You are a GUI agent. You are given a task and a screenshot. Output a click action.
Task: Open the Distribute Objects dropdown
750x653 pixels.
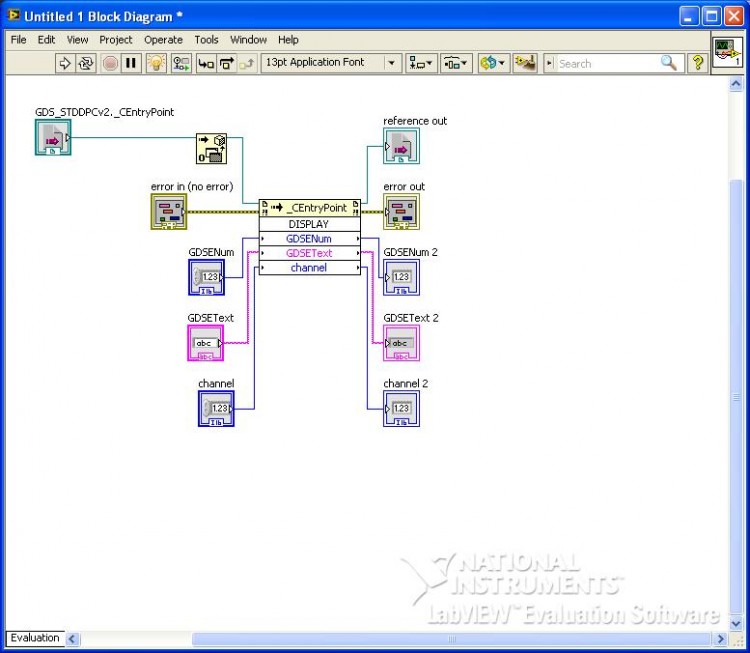coord(456,63)
